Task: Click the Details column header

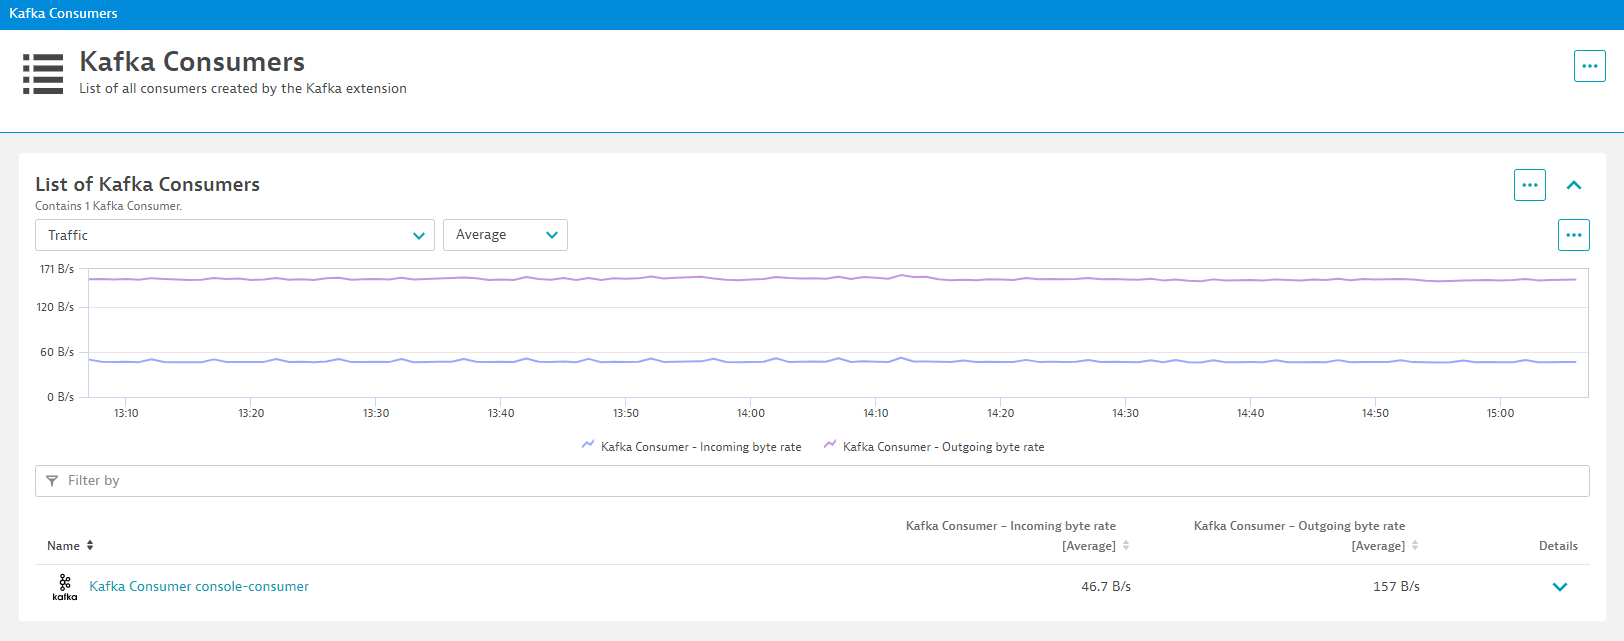Action: [x=1558, y=546]
